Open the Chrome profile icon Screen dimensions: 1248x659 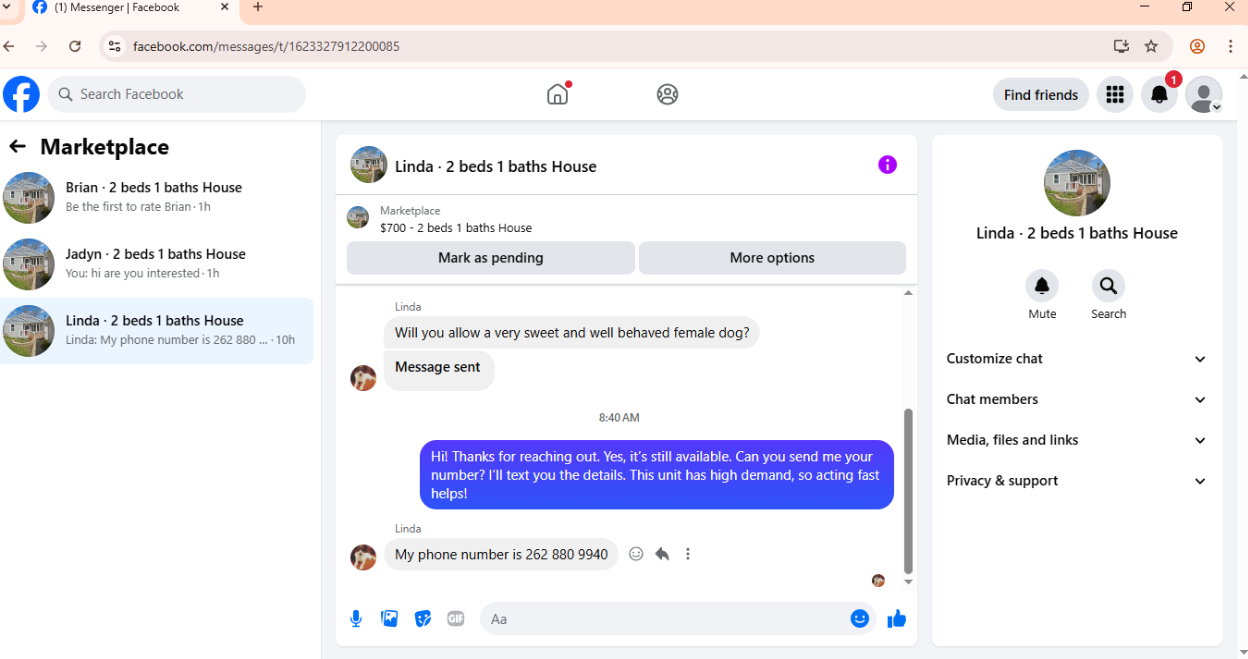[1197, 46]
